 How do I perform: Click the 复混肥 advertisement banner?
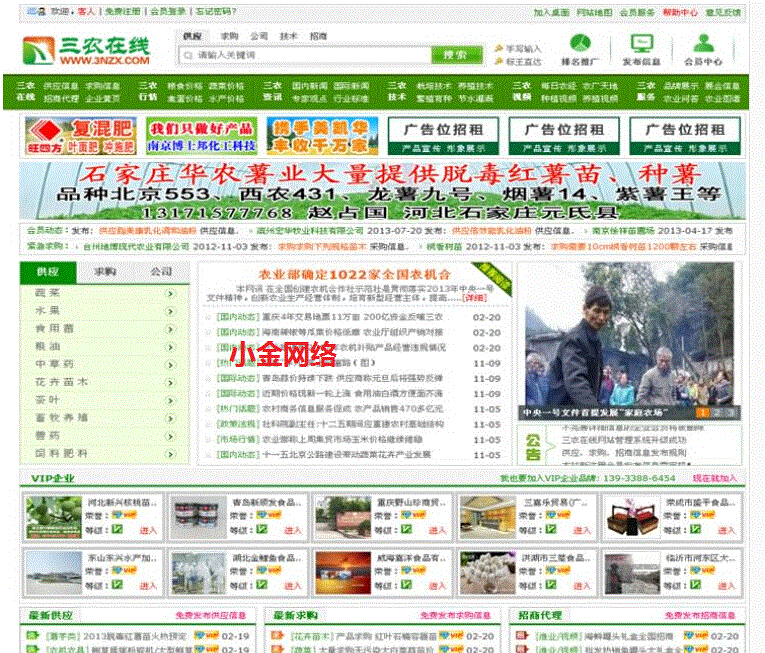coord(79,136)
